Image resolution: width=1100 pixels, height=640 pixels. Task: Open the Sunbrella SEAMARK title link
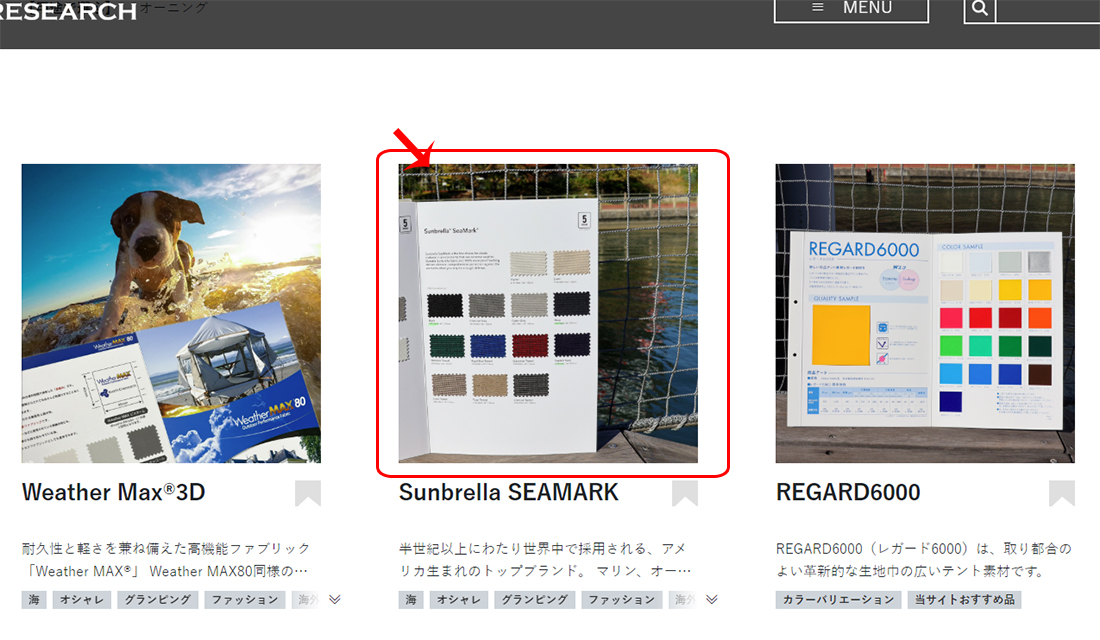click(x=509, y=493)
